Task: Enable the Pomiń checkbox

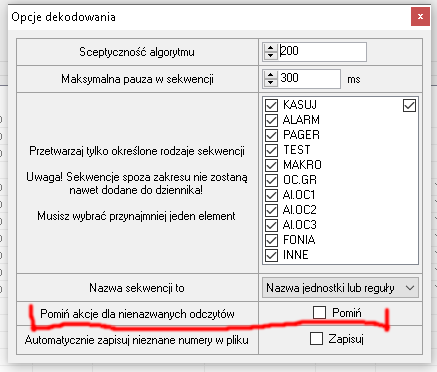Action: tap(319, 313)
